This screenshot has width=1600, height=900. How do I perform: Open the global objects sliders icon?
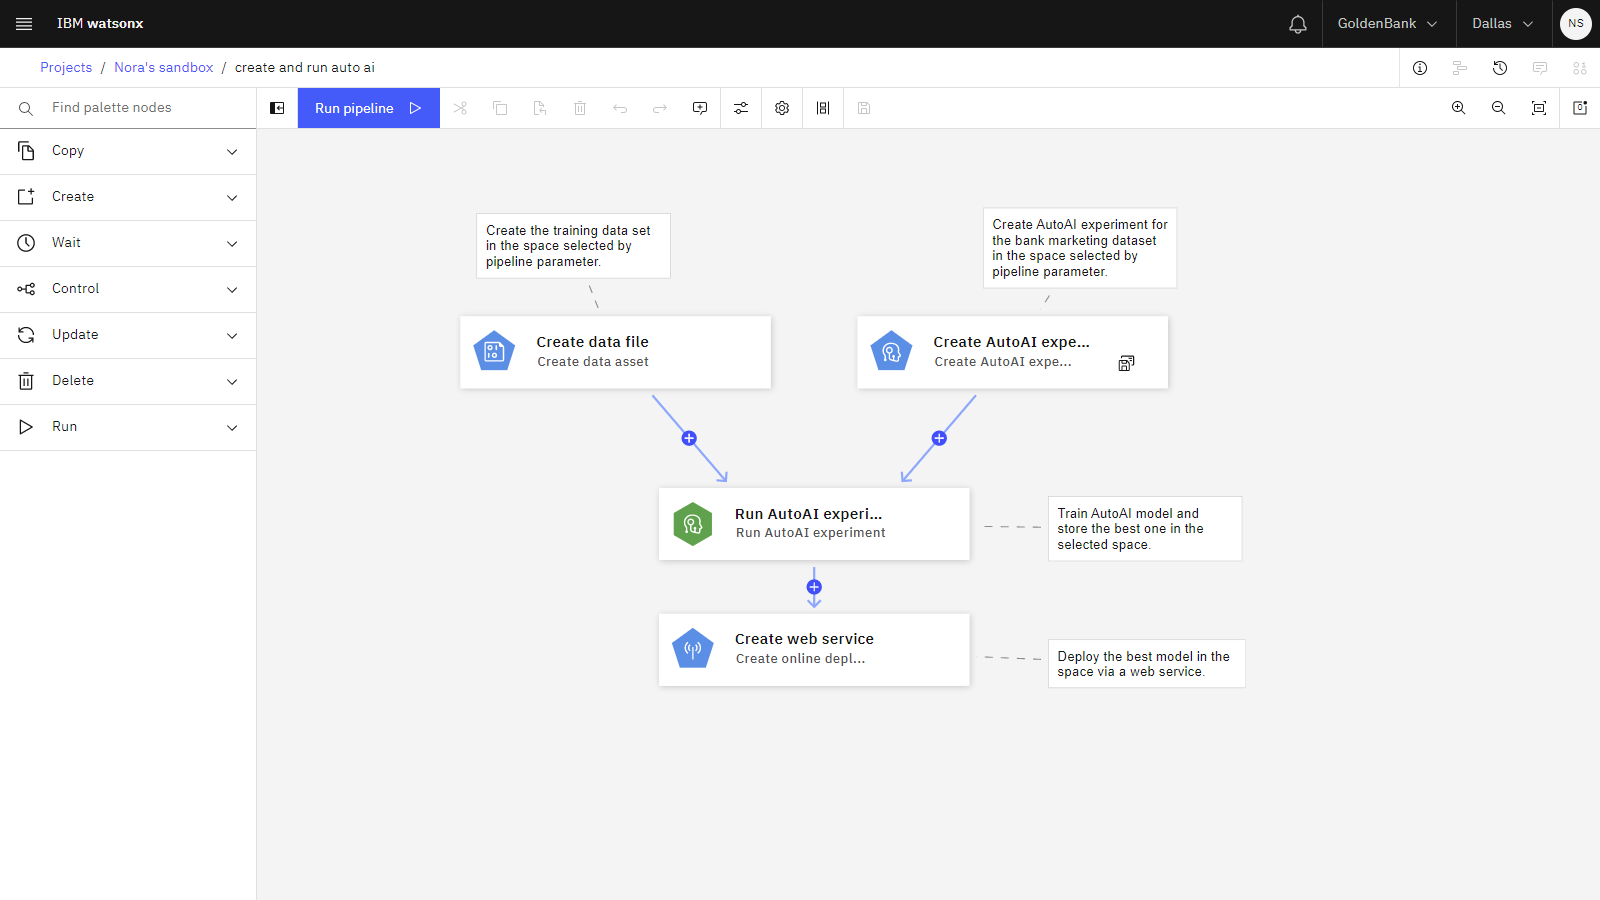pos(741,108)
